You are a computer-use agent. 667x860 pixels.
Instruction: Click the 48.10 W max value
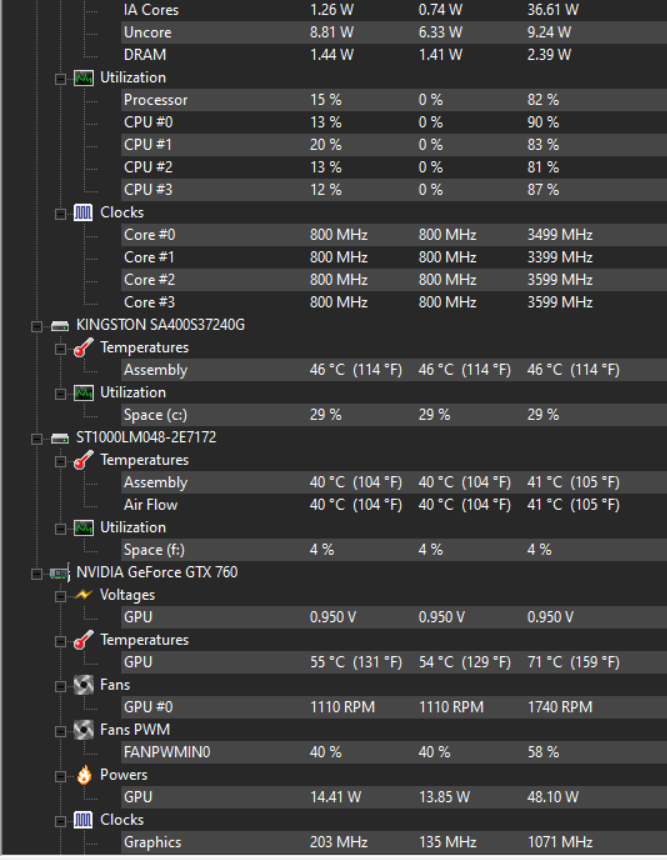553,797
